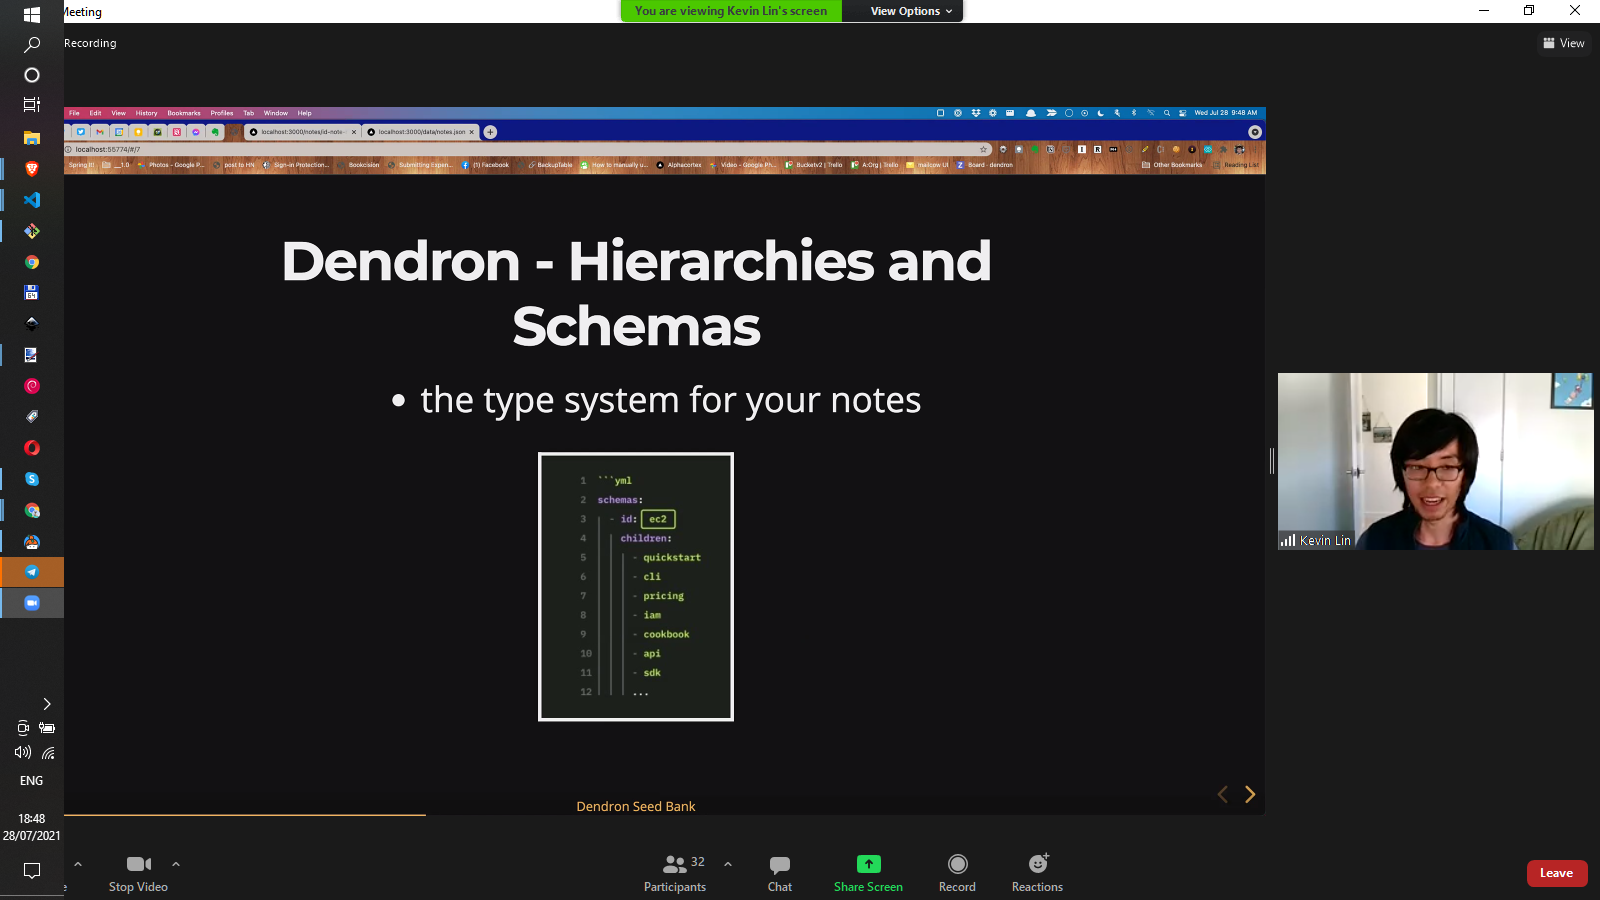Start recording with the Record button
1600x900 pixels.
pyautogui.click(x=957, y=873)
